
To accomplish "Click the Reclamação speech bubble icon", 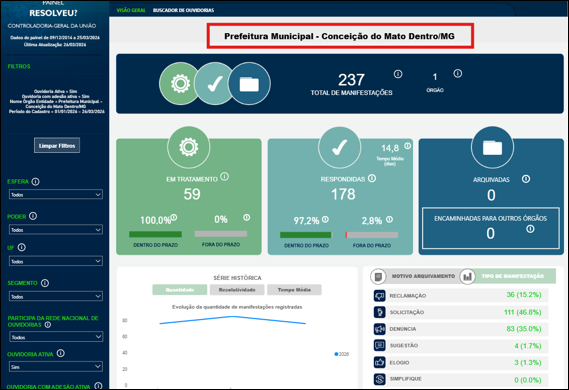I will point(380,296).
